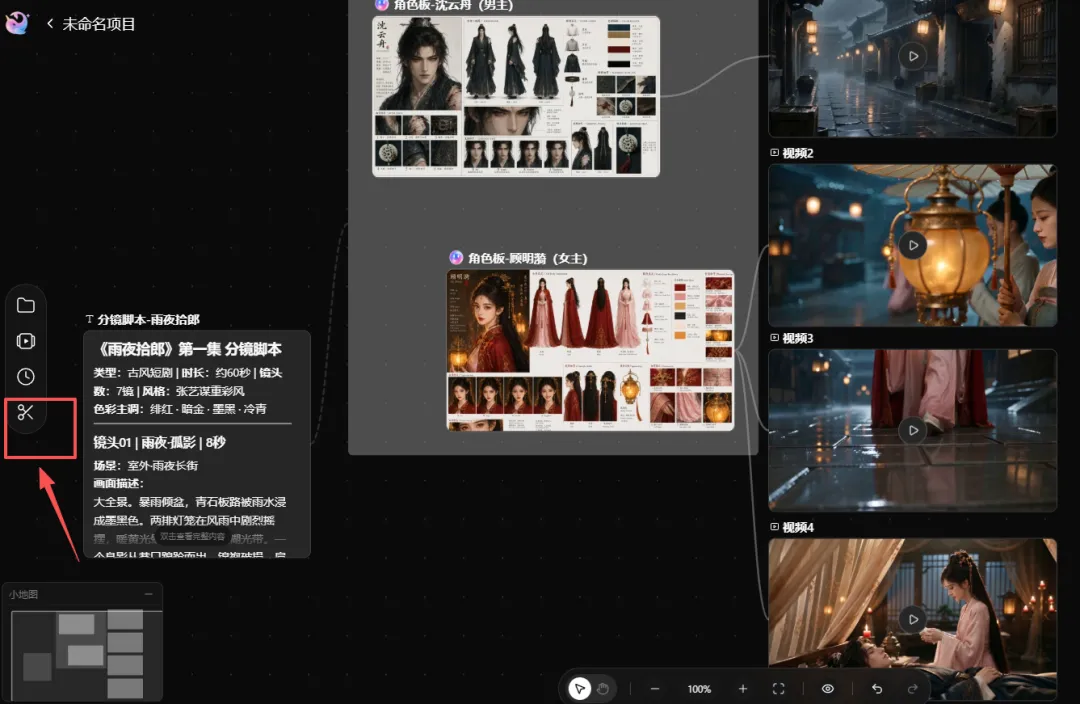The image size is (1080, 704).
Task: Zoom in with the plus button
Action: (x=742, y=689)
